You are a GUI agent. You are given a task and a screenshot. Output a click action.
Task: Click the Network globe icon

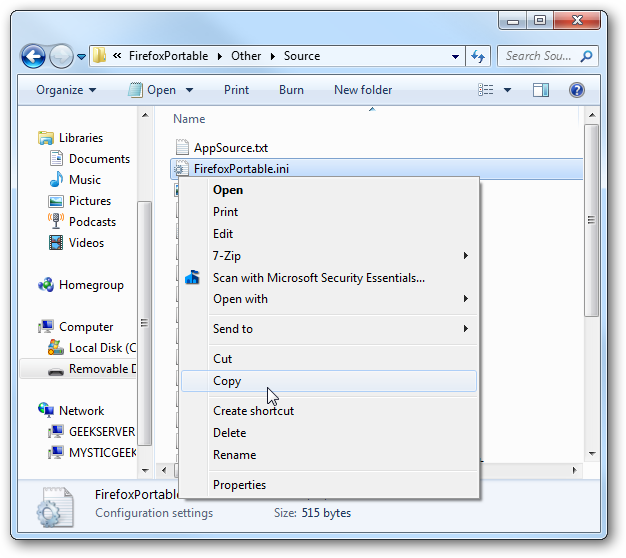46,410
